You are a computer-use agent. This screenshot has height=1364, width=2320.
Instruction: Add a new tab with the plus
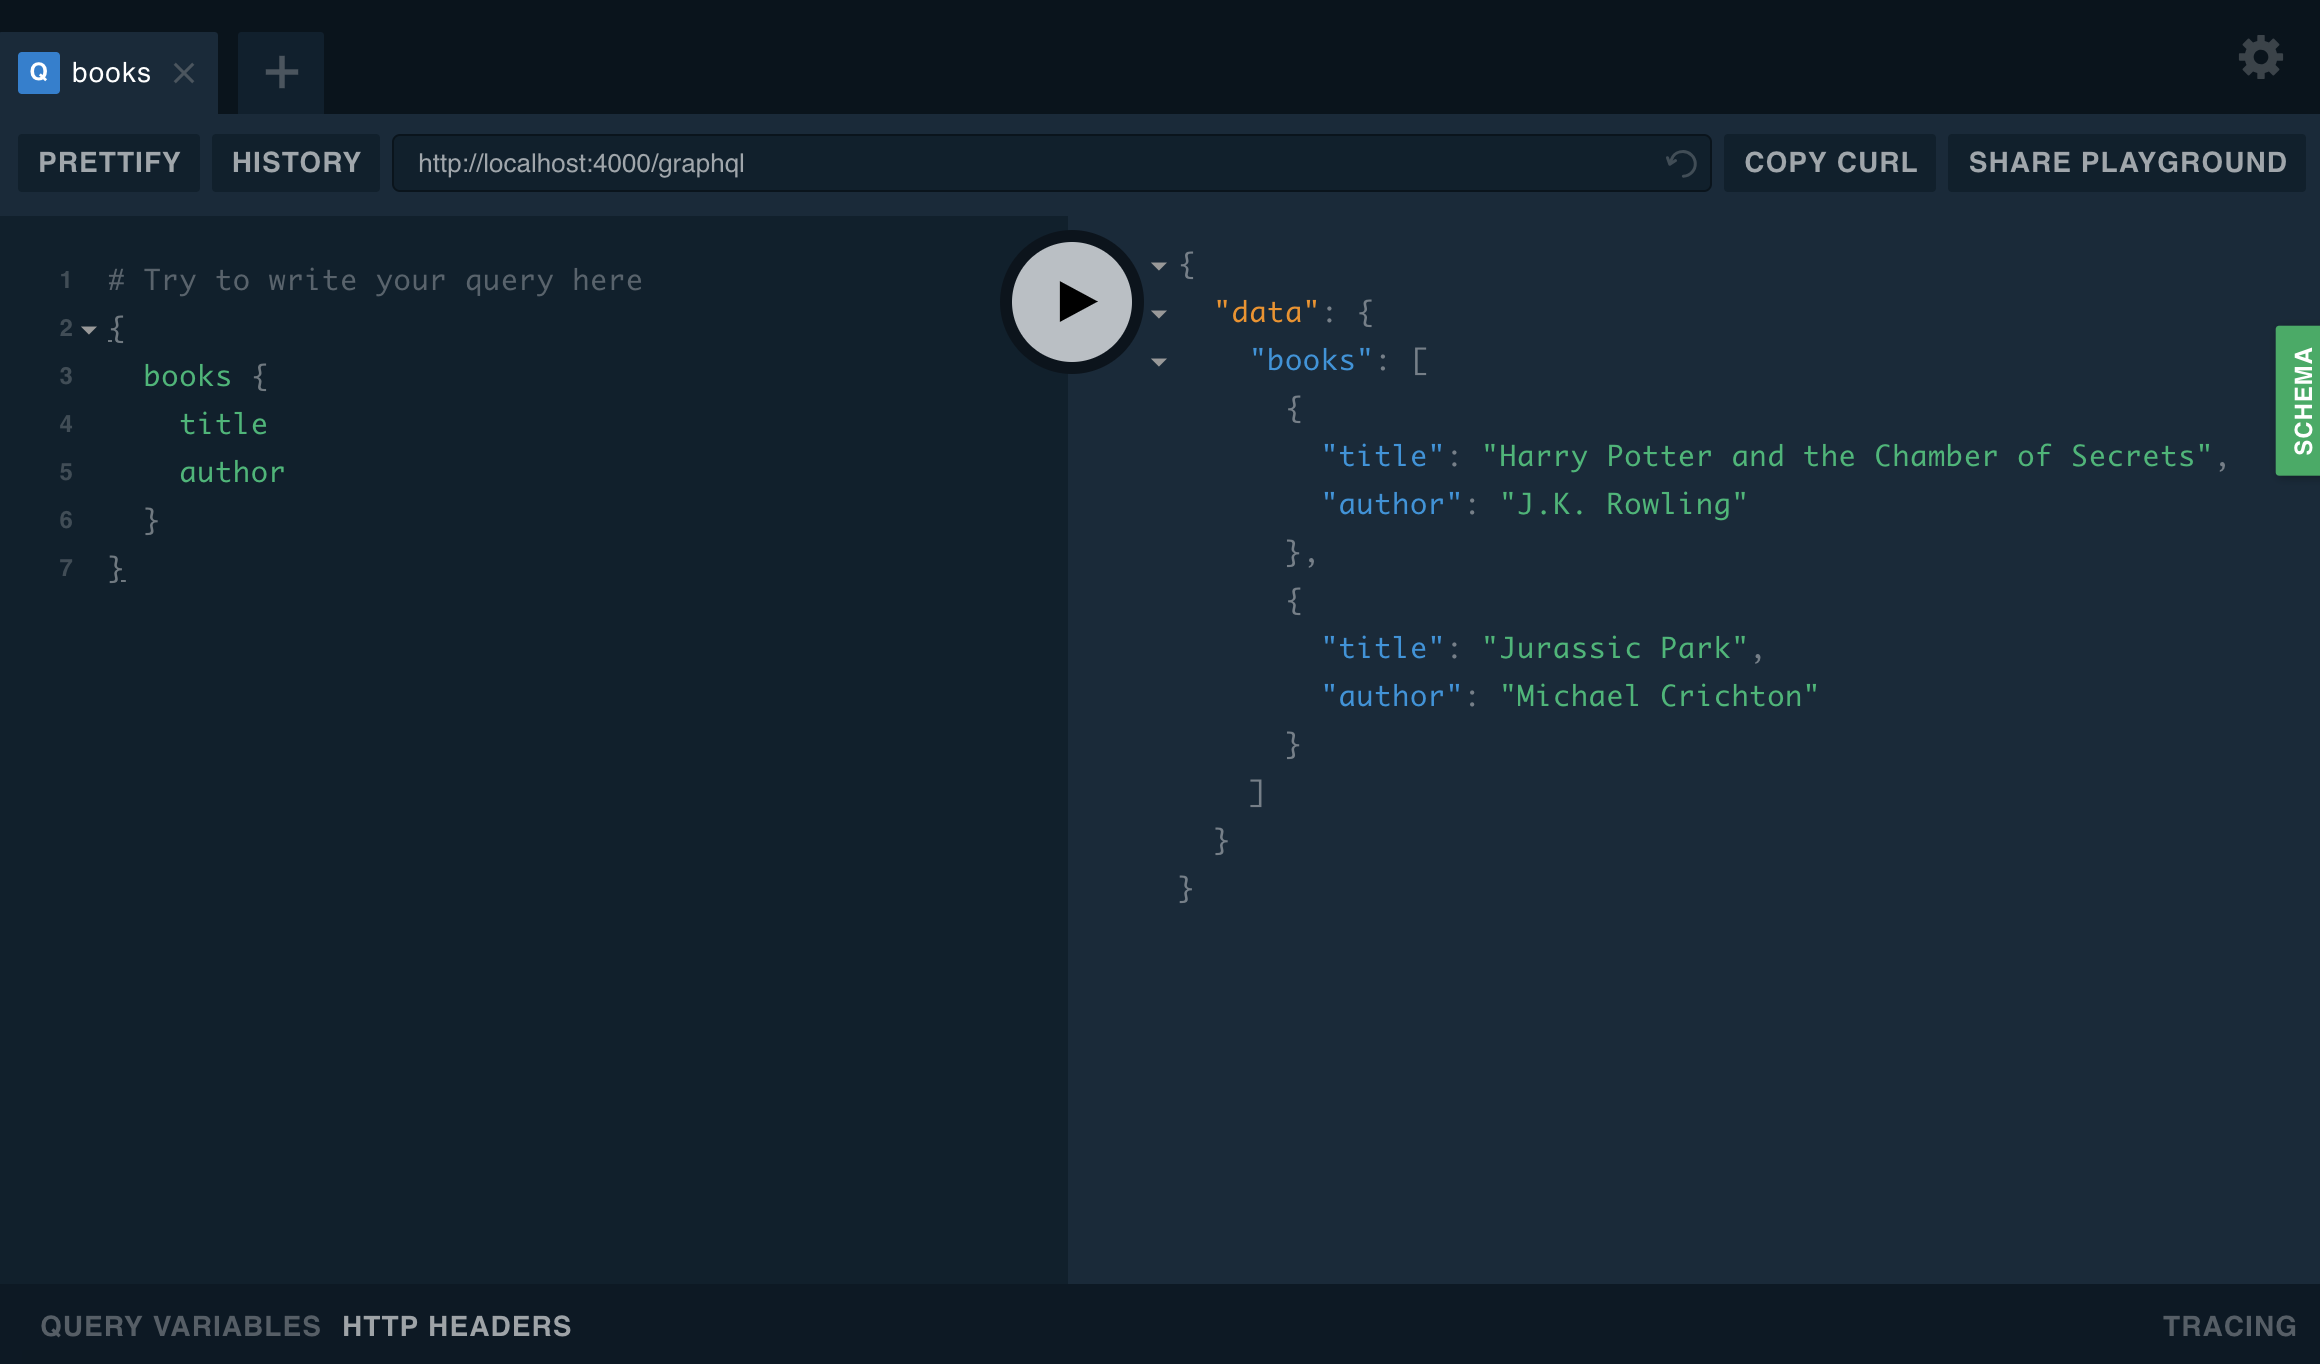click(281, 72)
